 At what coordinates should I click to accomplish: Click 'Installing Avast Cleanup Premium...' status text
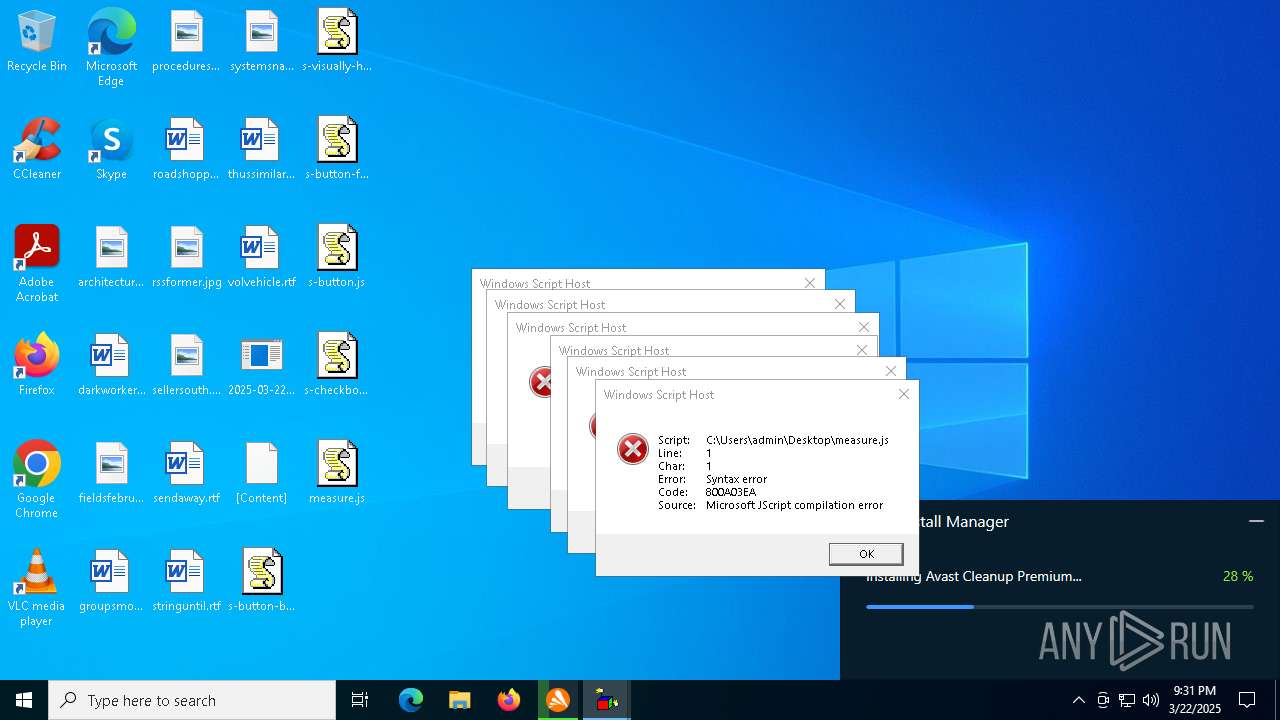tap(974, 576)
